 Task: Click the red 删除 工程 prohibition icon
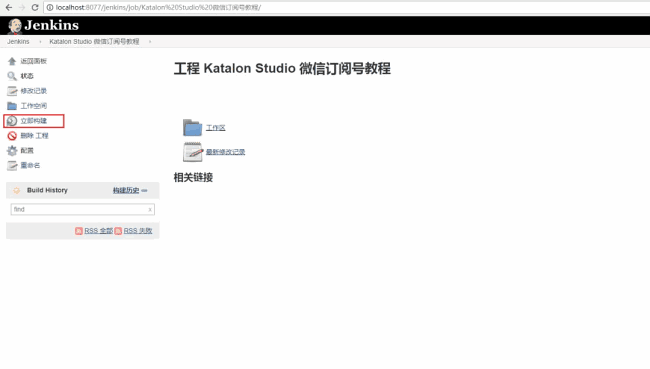click(x=12, y=136)
